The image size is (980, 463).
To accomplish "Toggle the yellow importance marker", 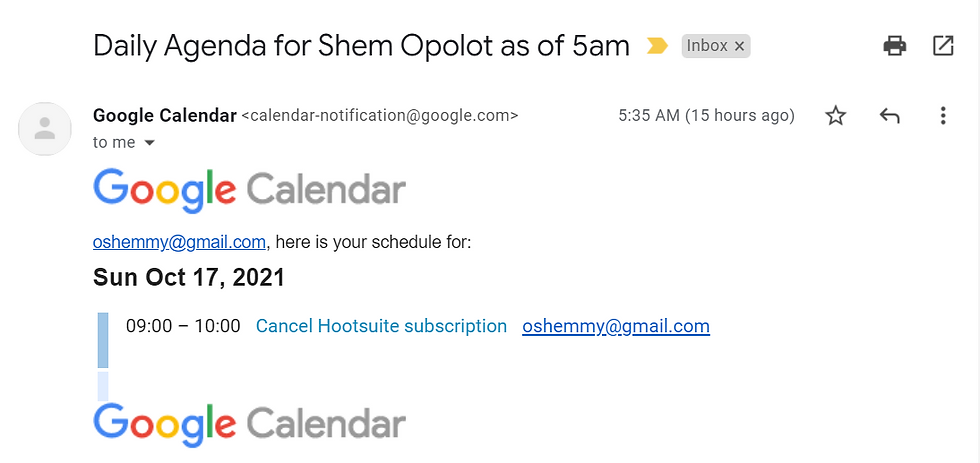I will [x=657, y=46].
